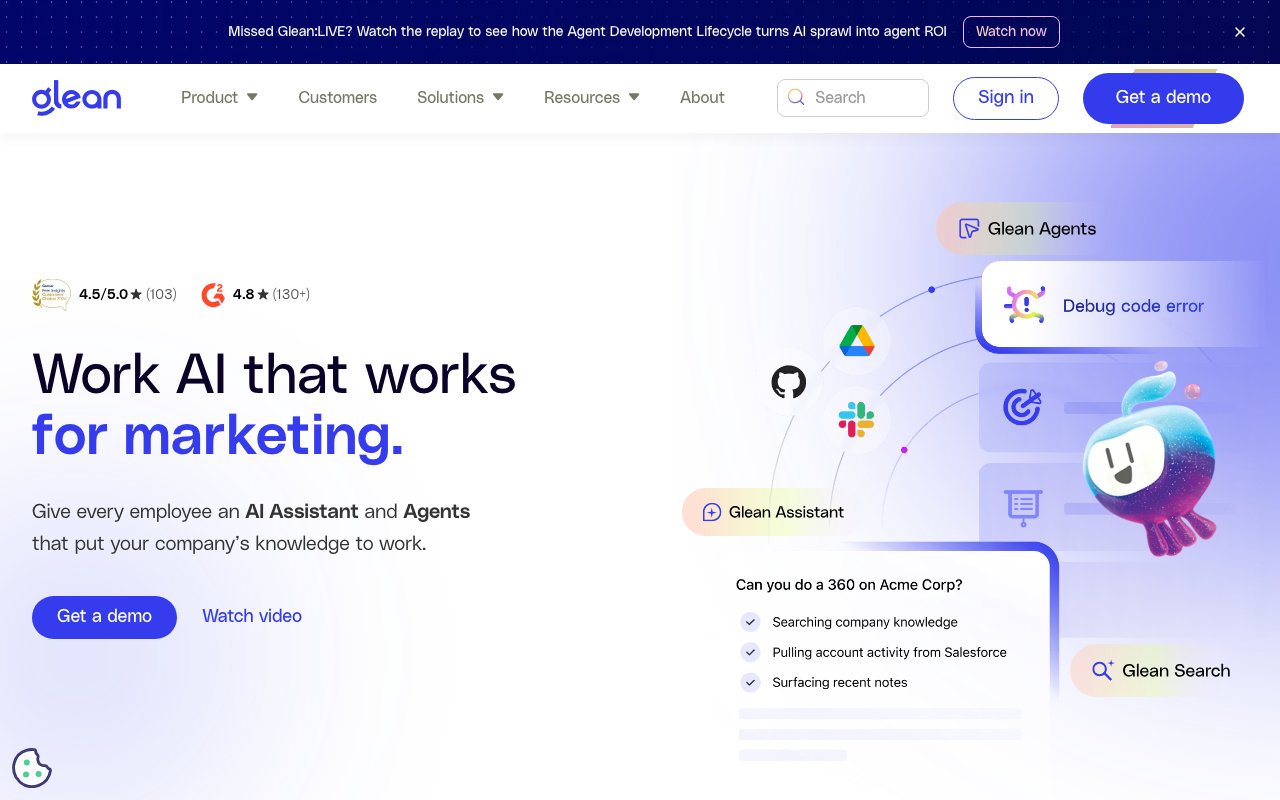Click the Debug code error card

(x=1122, y=306)
